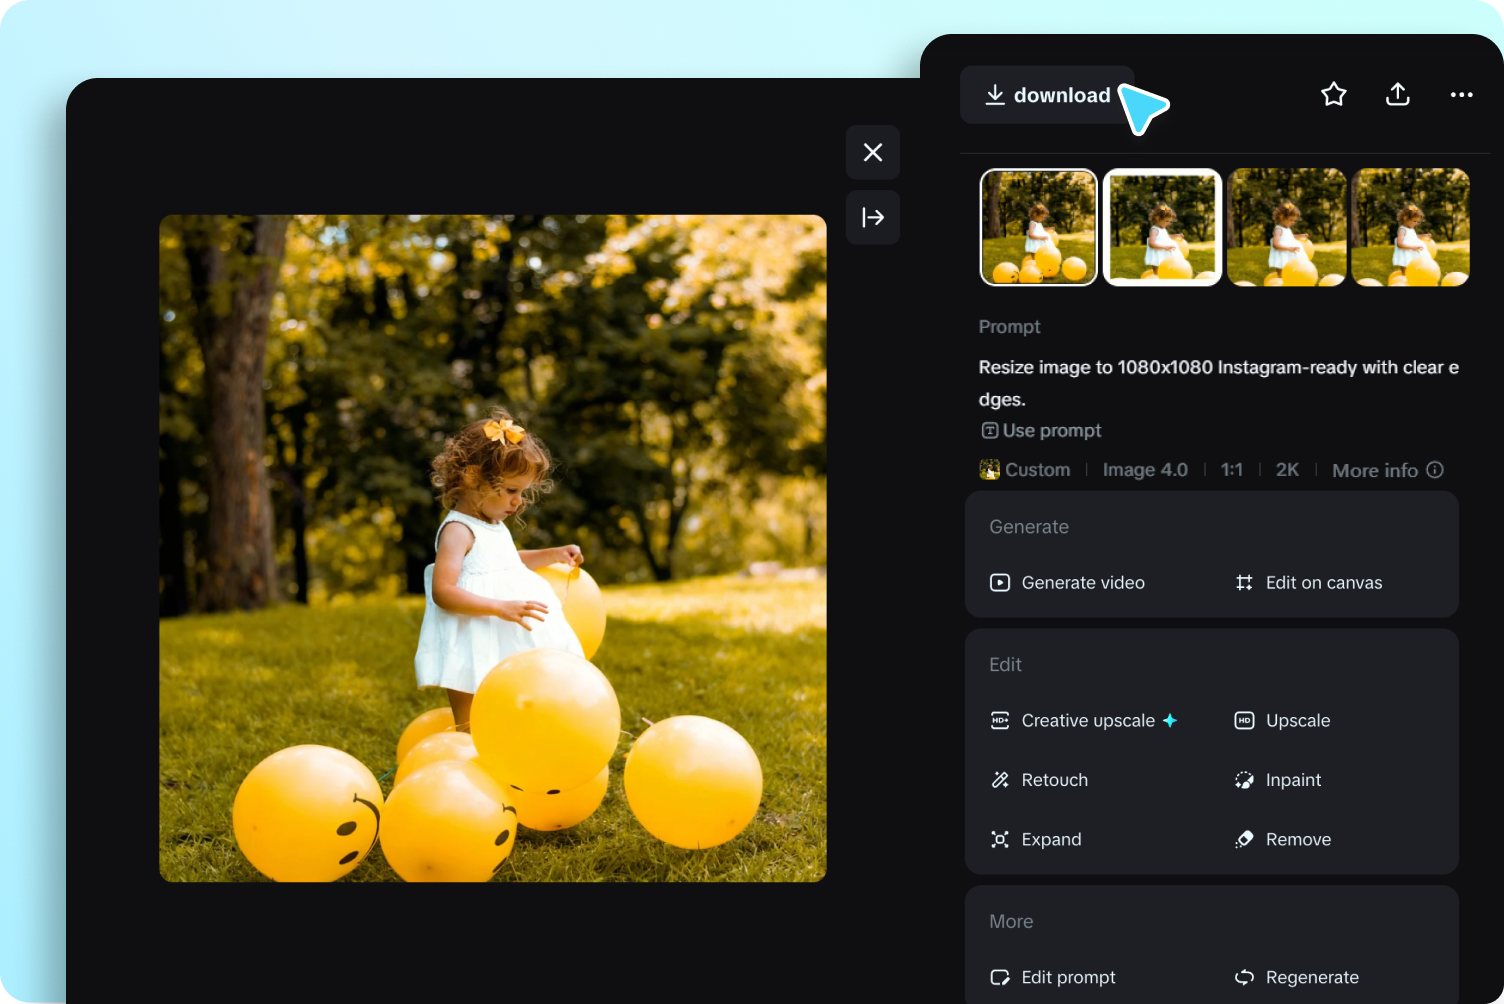
Task: Click the 1:1 aspect ratio label
Action: pos(1232,470)
